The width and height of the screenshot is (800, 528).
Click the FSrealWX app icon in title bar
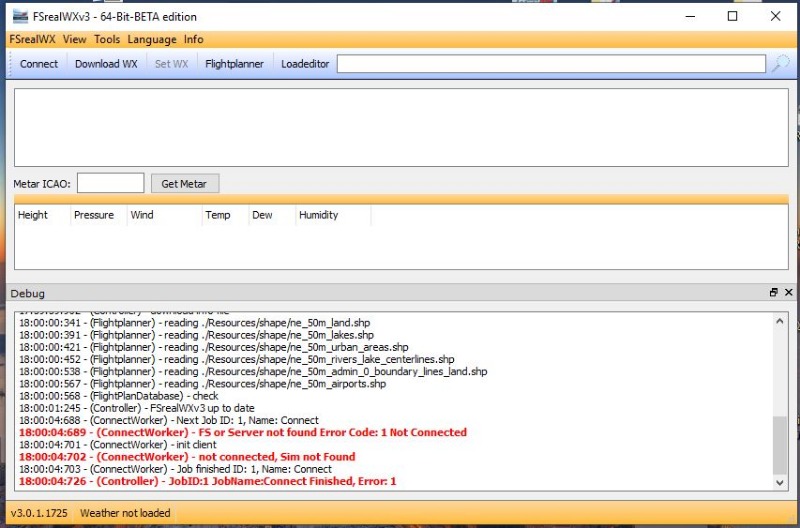tap(20, 16)
